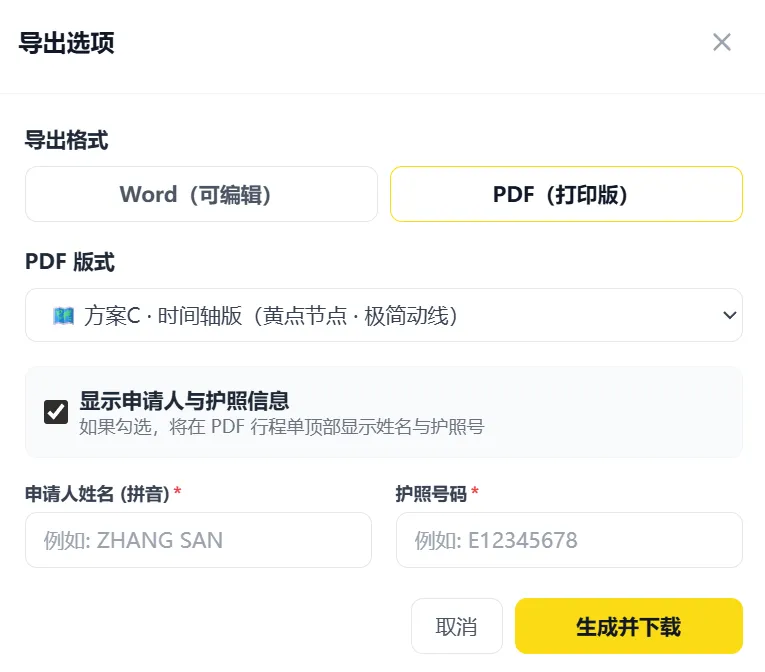
Task: Uncheck the 显示申请人与护照信息 checkbox
Action: (x=56, y=411)
